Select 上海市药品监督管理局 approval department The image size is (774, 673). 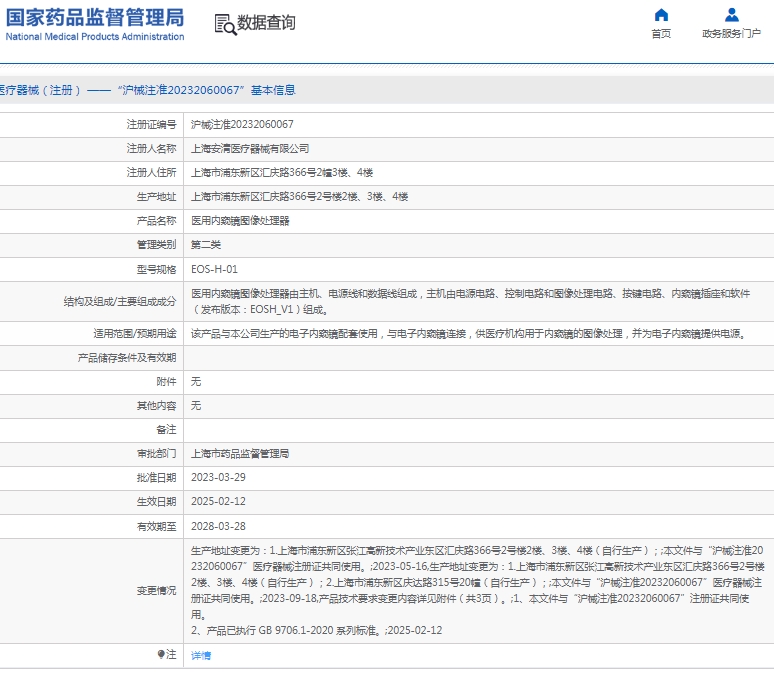tap(240, 453)
